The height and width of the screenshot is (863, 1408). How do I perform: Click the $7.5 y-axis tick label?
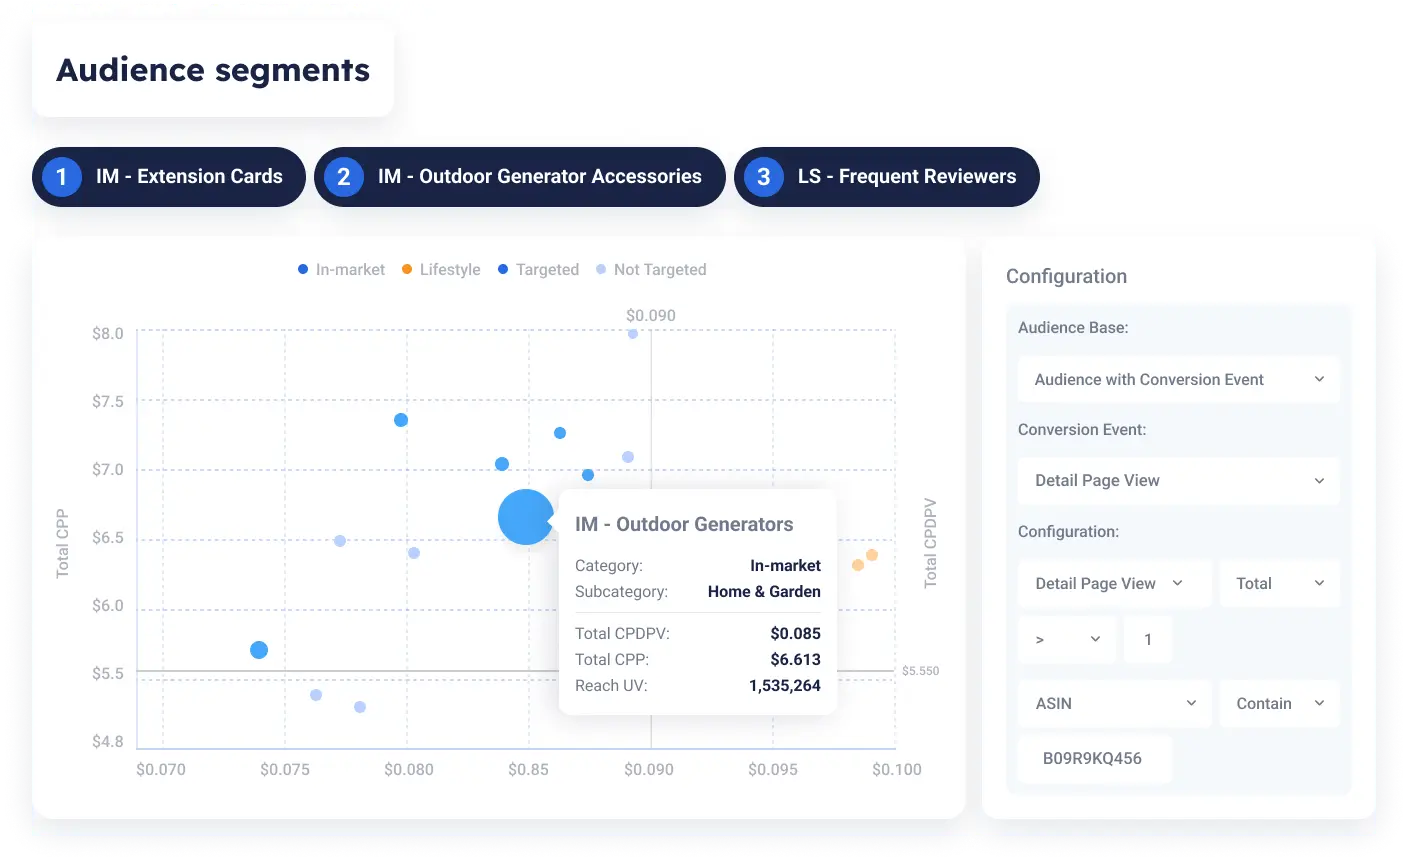[x=108, y=402]
